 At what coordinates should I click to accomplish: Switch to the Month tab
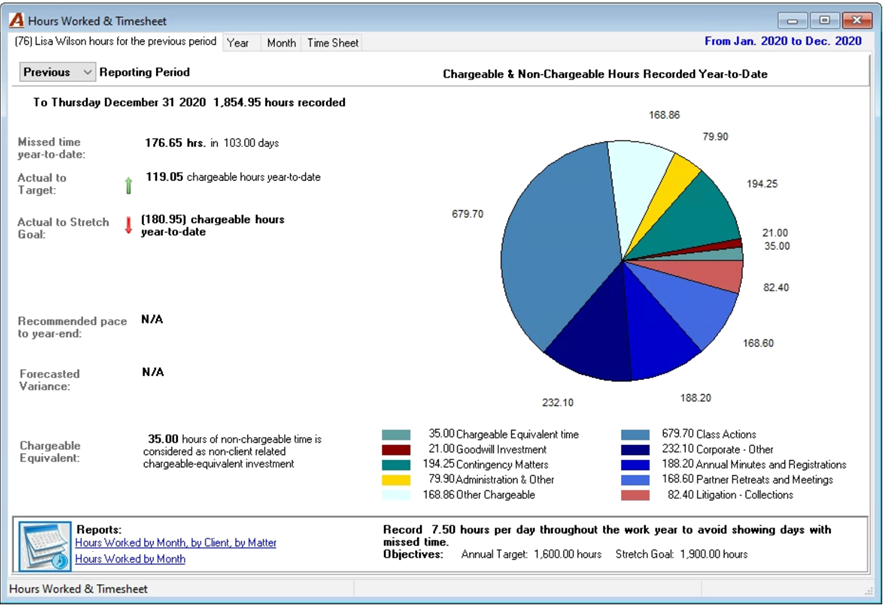coord(281,43)
